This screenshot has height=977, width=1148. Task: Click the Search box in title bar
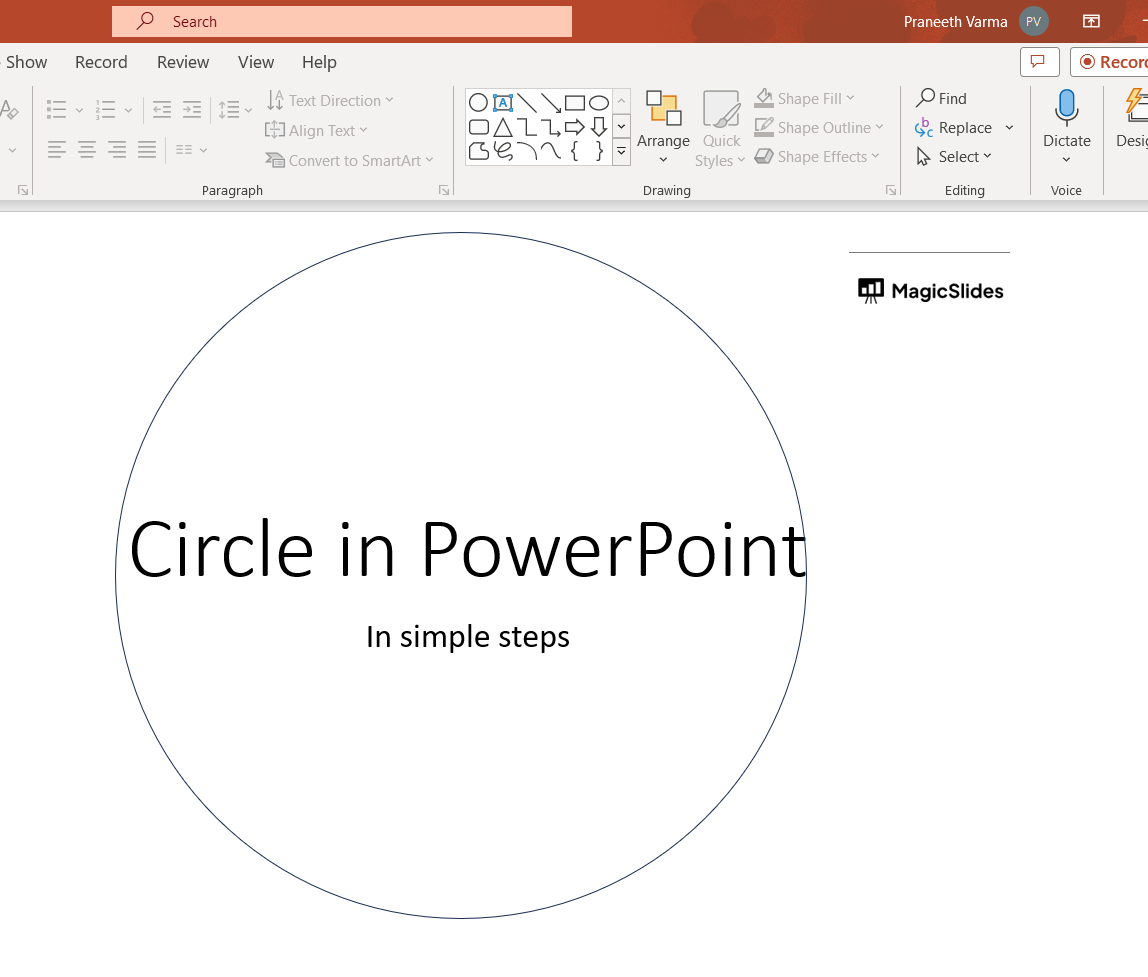342,21
